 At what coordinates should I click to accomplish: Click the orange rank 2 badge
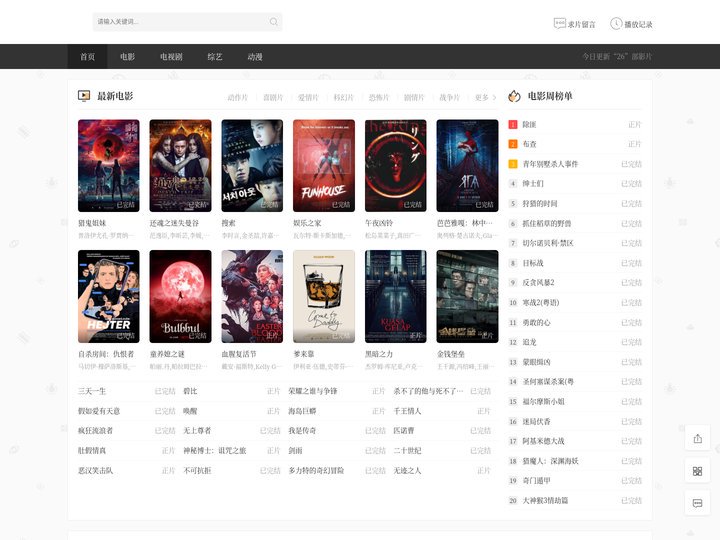(x=513, y=144)
